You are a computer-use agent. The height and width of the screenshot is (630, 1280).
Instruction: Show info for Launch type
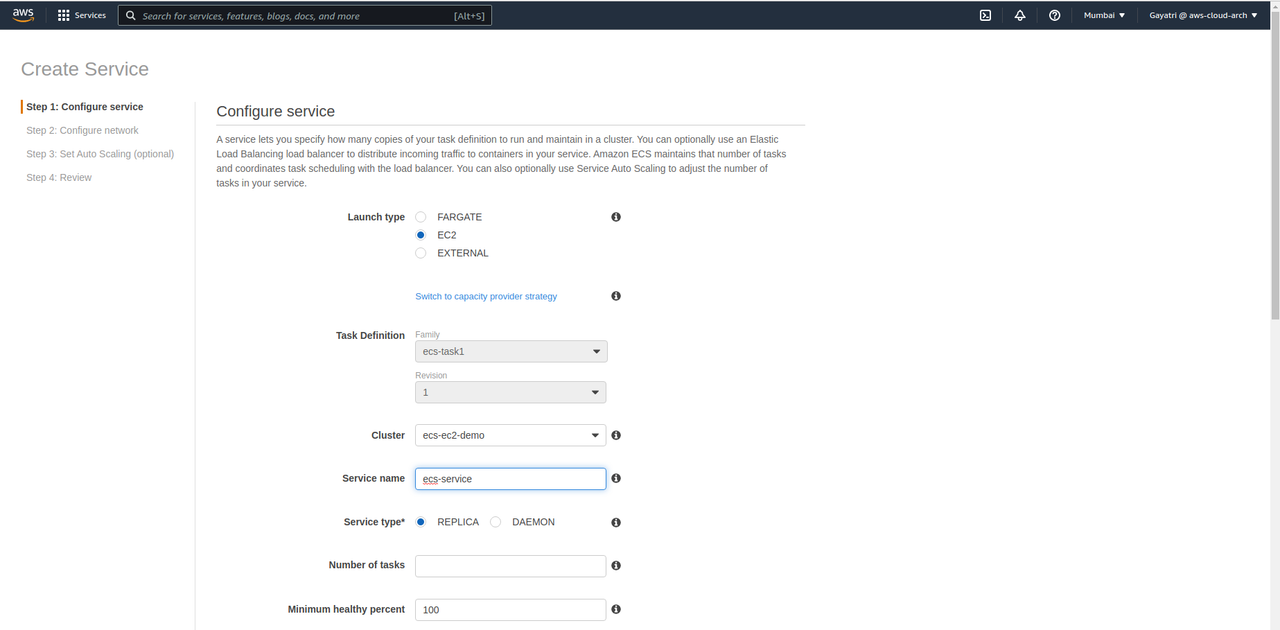pos(616,217)
